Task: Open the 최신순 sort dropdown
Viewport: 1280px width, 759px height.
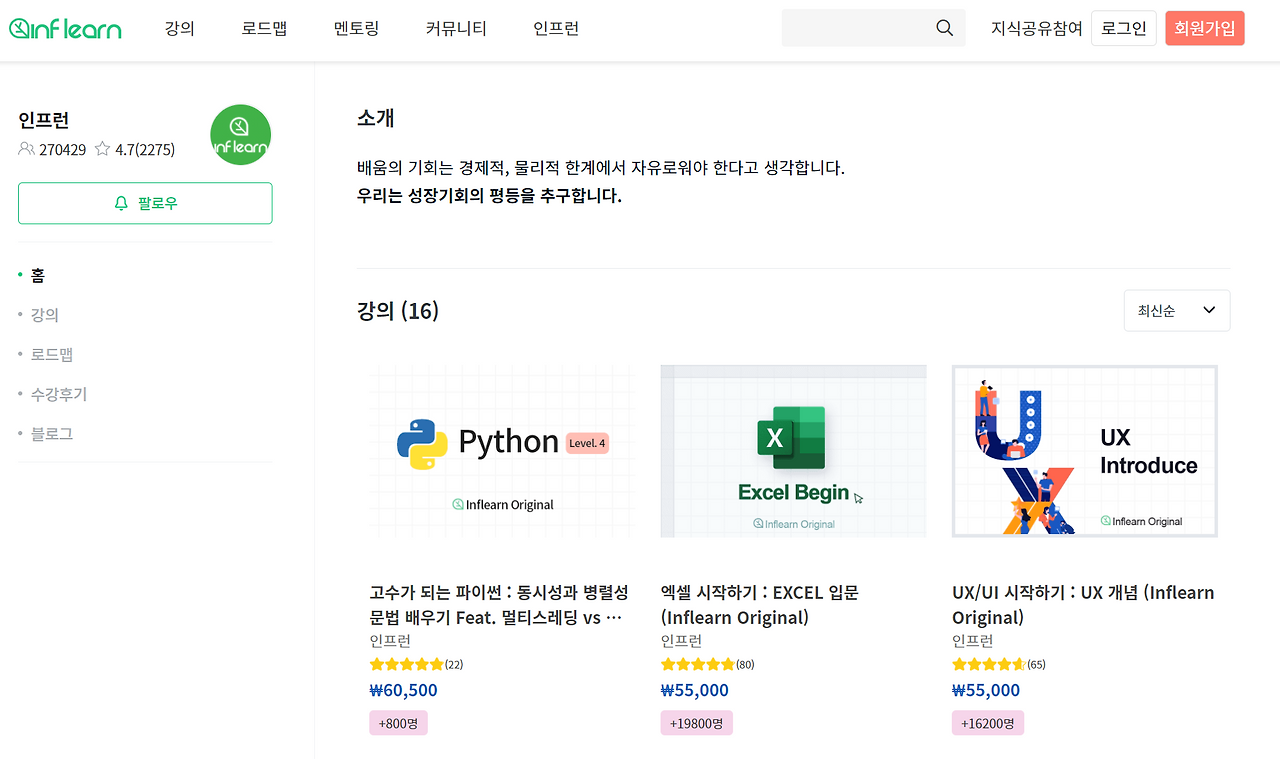Action: point(1160,310)
